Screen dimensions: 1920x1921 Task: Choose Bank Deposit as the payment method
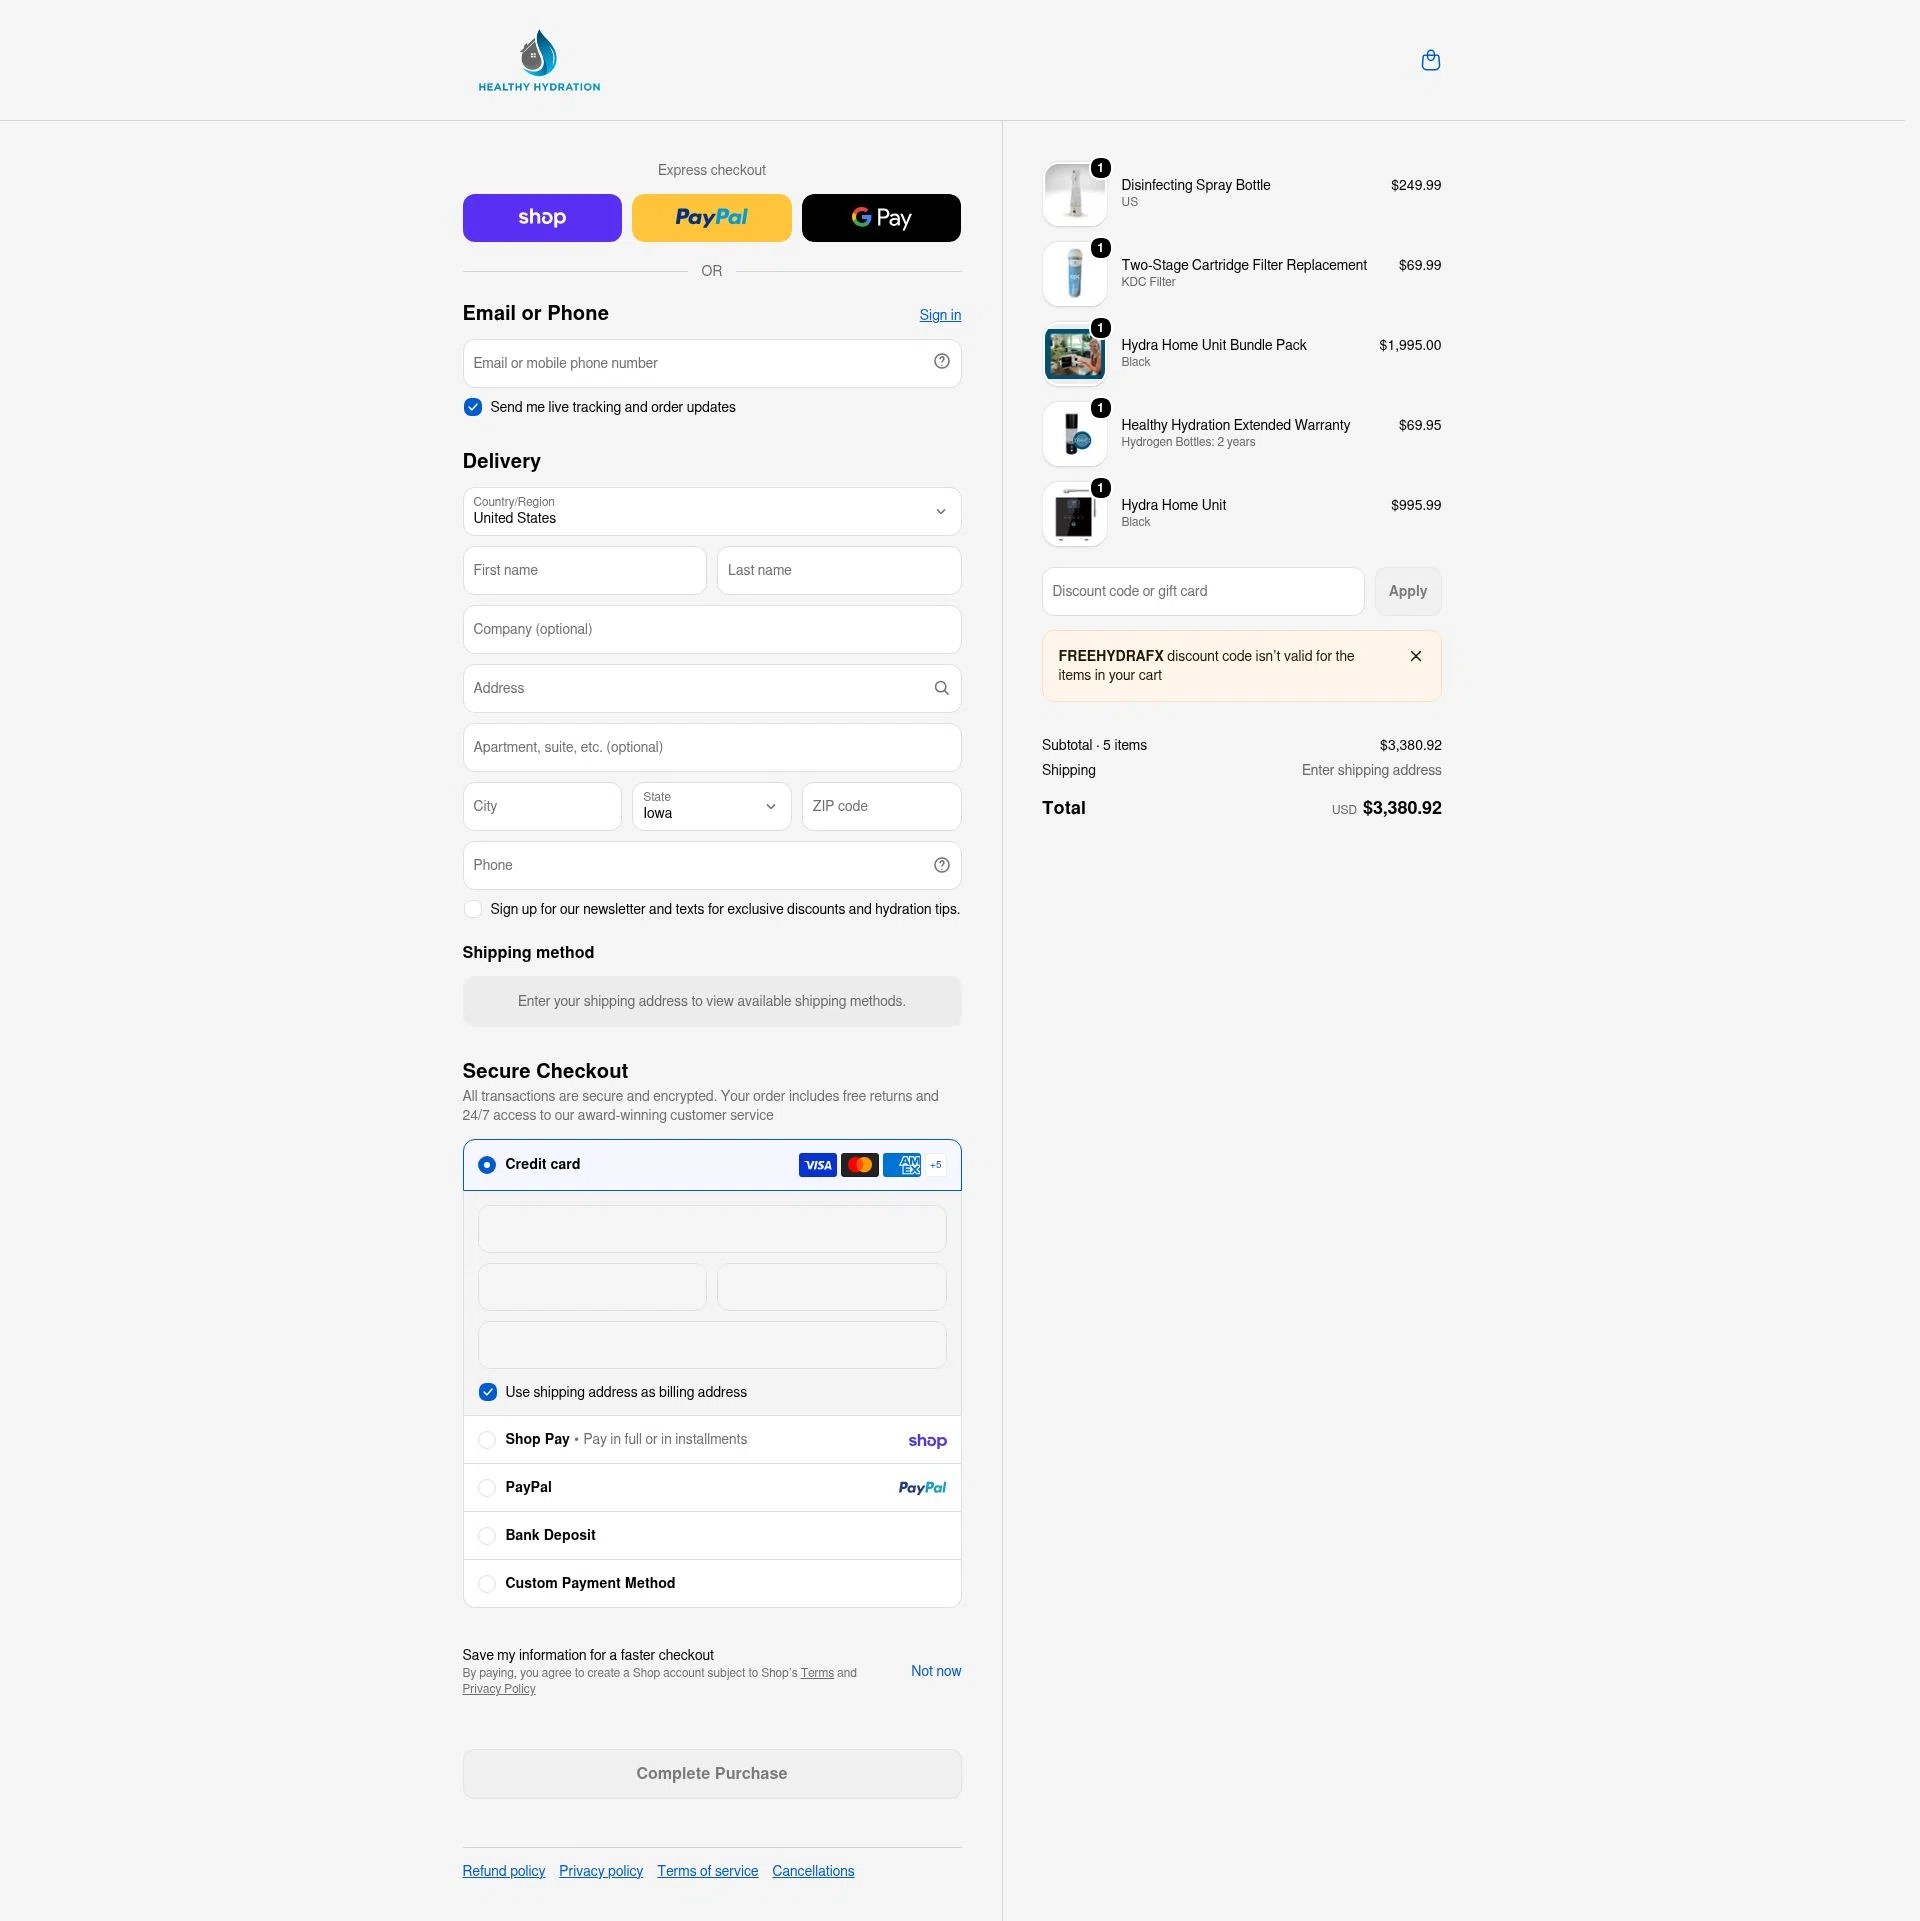[487, 1536]
